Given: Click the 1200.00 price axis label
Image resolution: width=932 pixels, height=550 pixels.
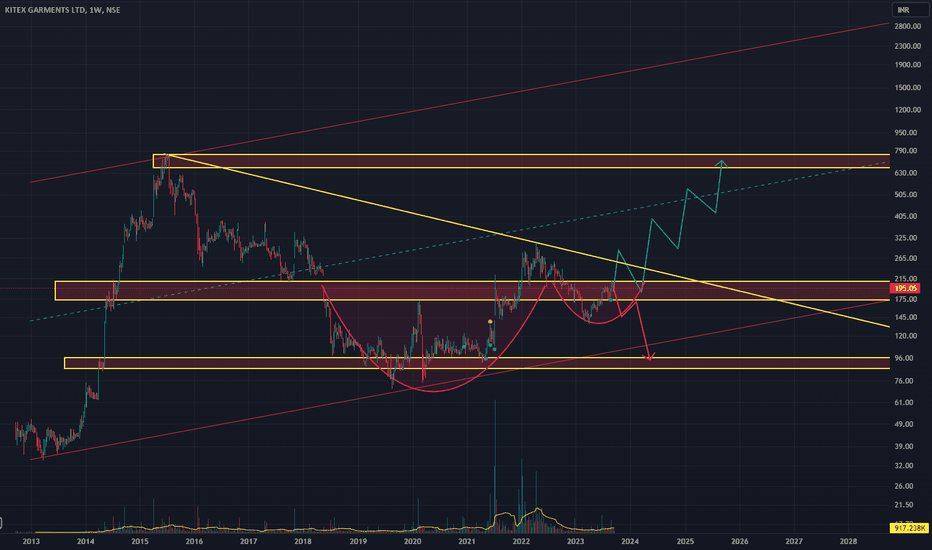Looking at the screenshot, I should click(x=908, y=110).
